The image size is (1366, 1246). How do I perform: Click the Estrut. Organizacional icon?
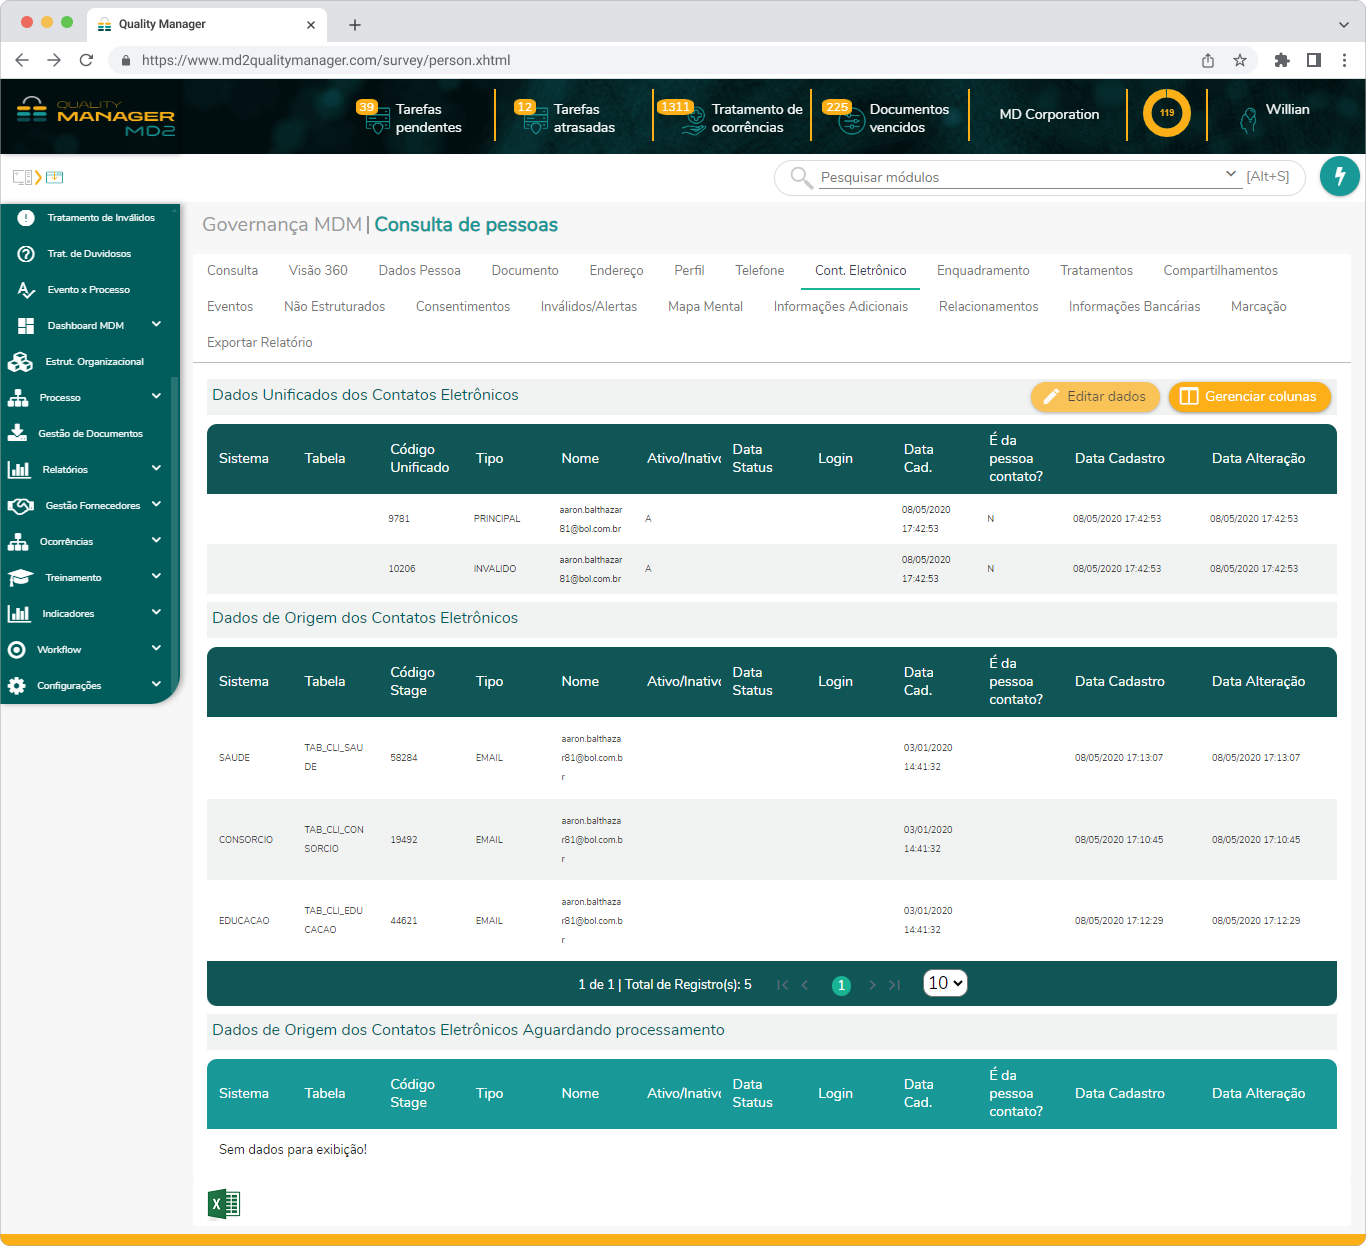(x=21, y=361)
